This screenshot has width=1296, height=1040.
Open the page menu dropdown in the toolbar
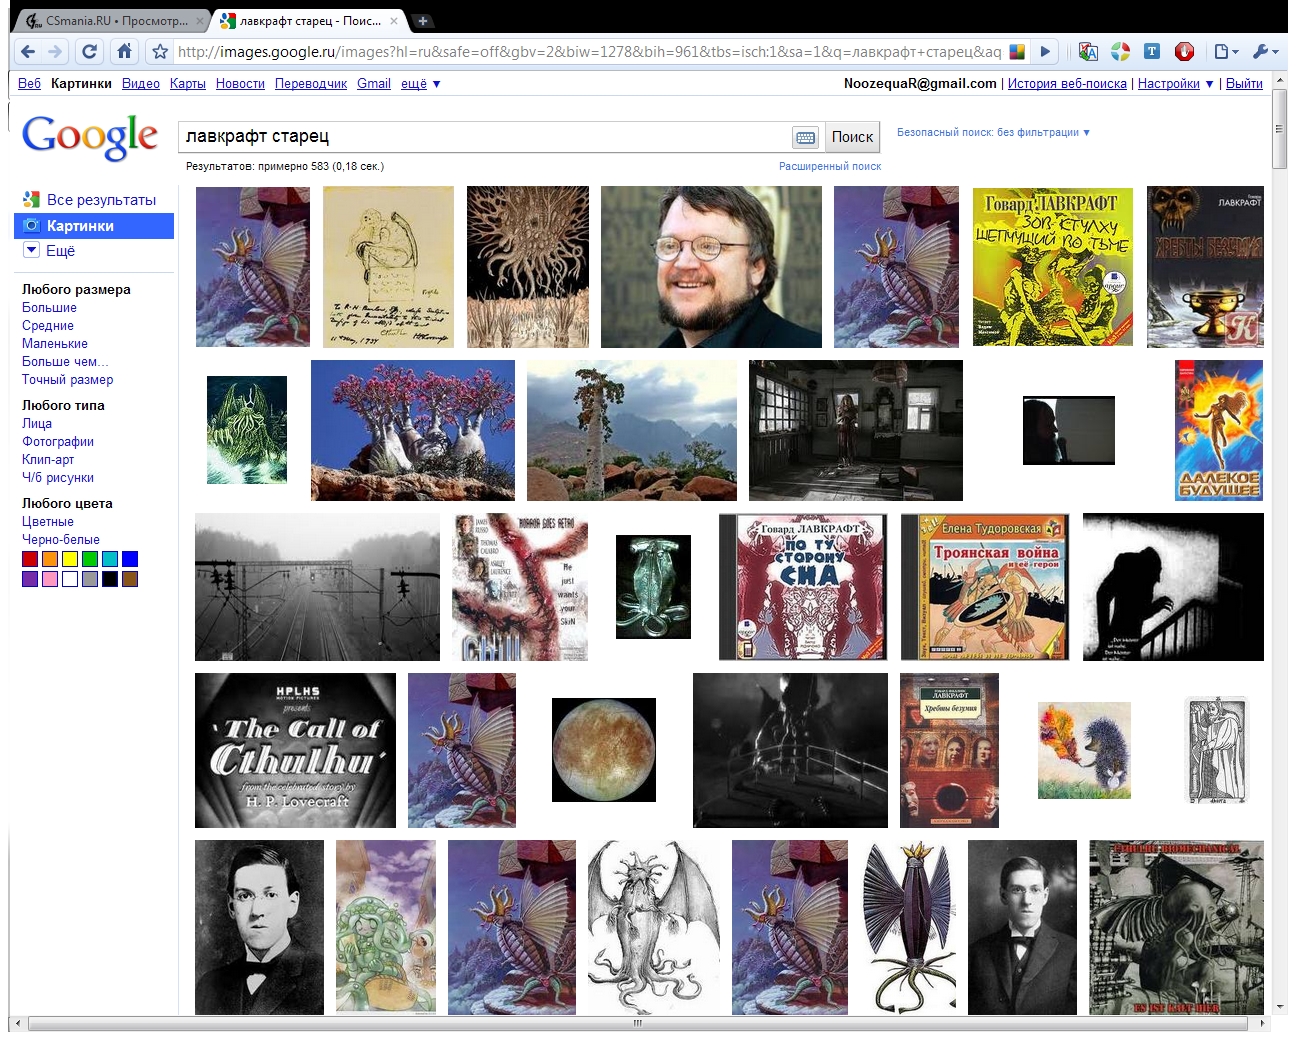pyautogui.click(x=1225, y=52)
